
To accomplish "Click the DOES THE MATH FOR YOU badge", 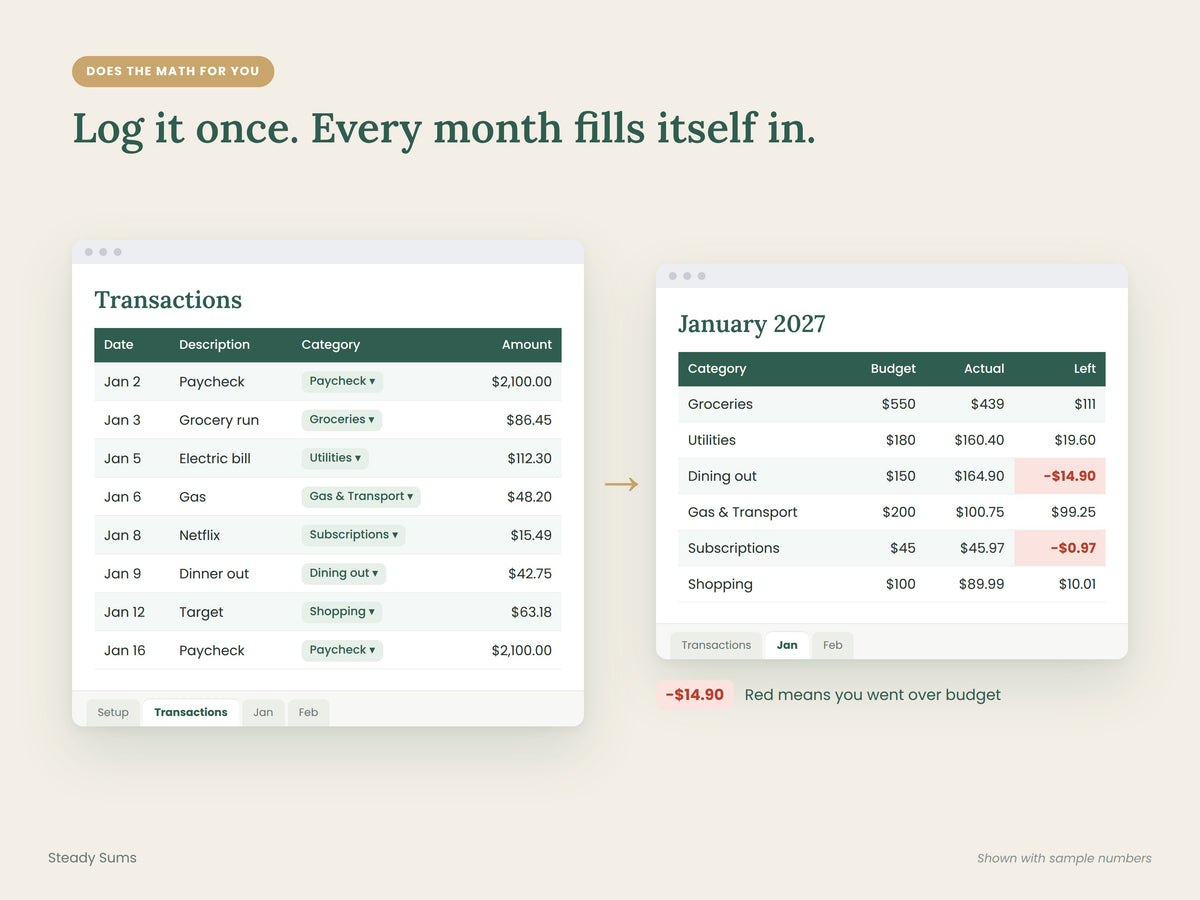I will coord(173,71).
